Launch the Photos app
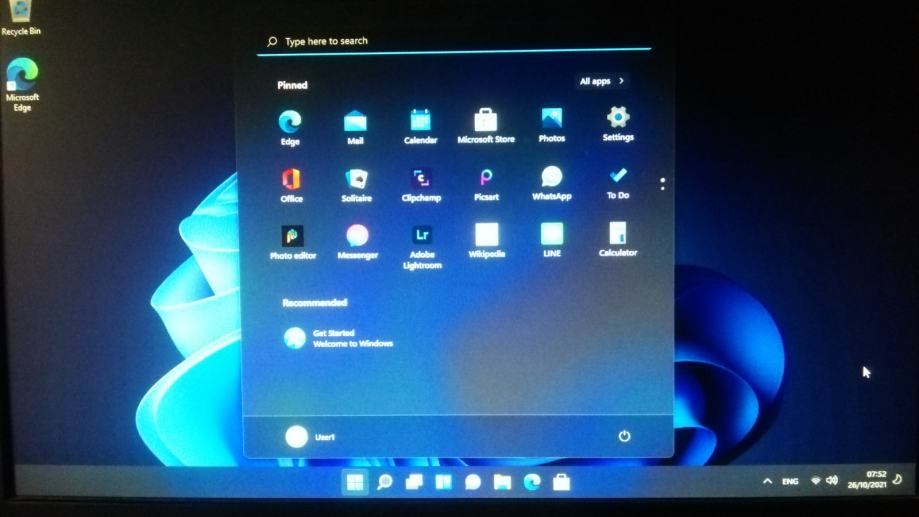 coord(552,124)
